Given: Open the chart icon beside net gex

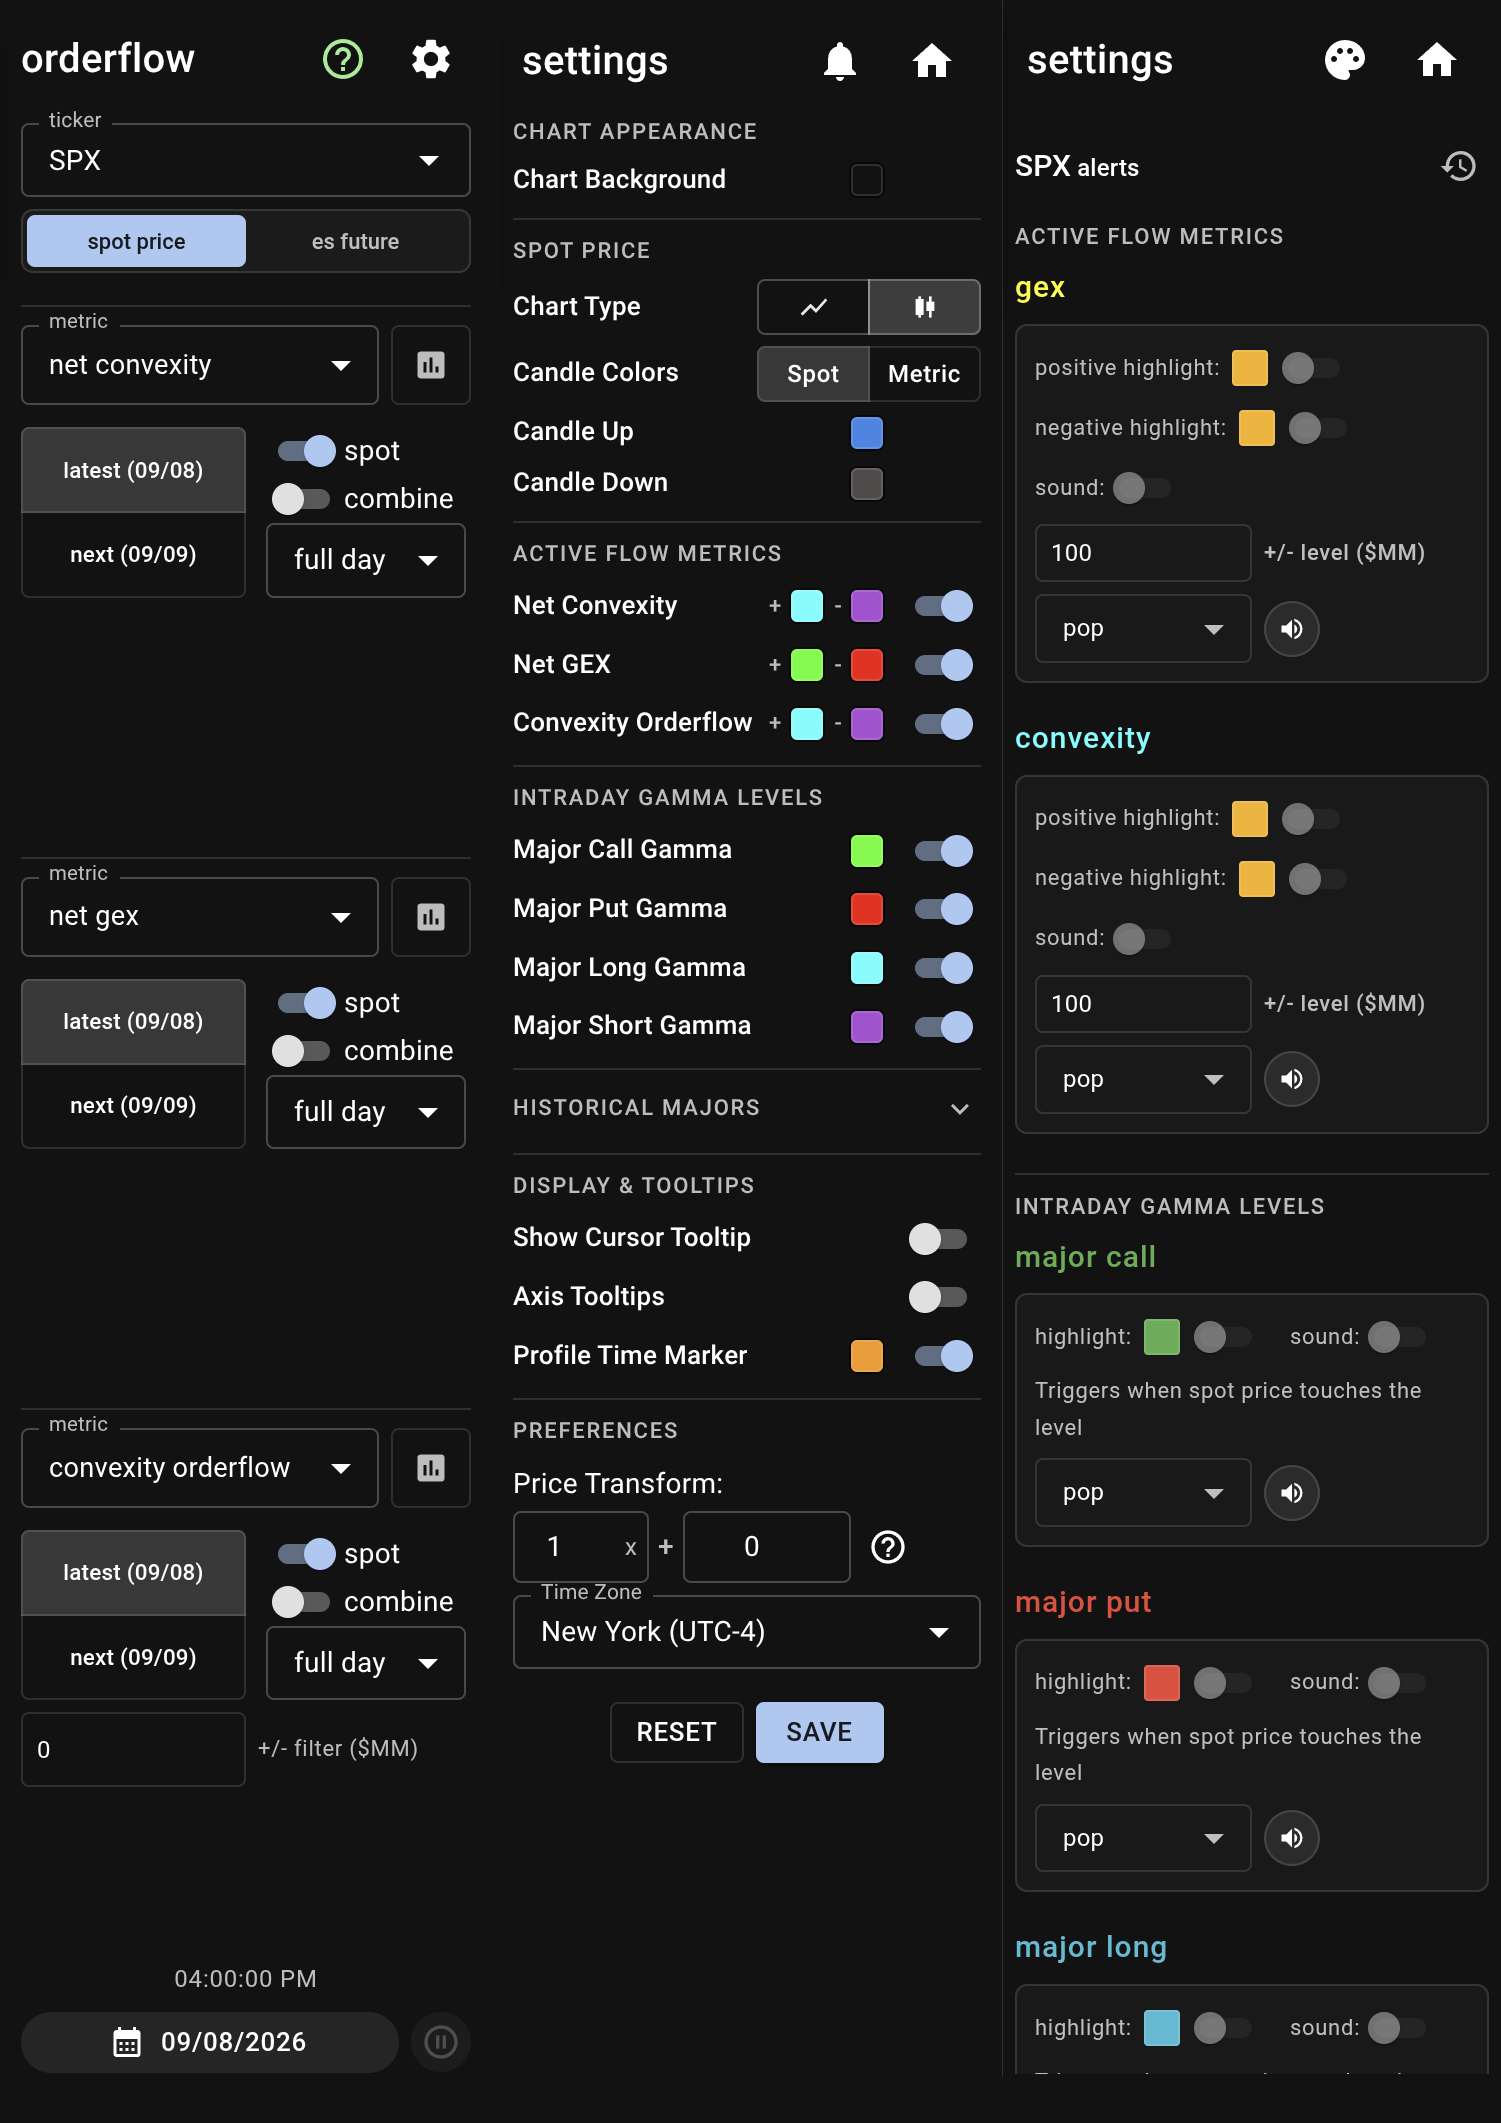Looking at the screenshot, I should (431, 917).
